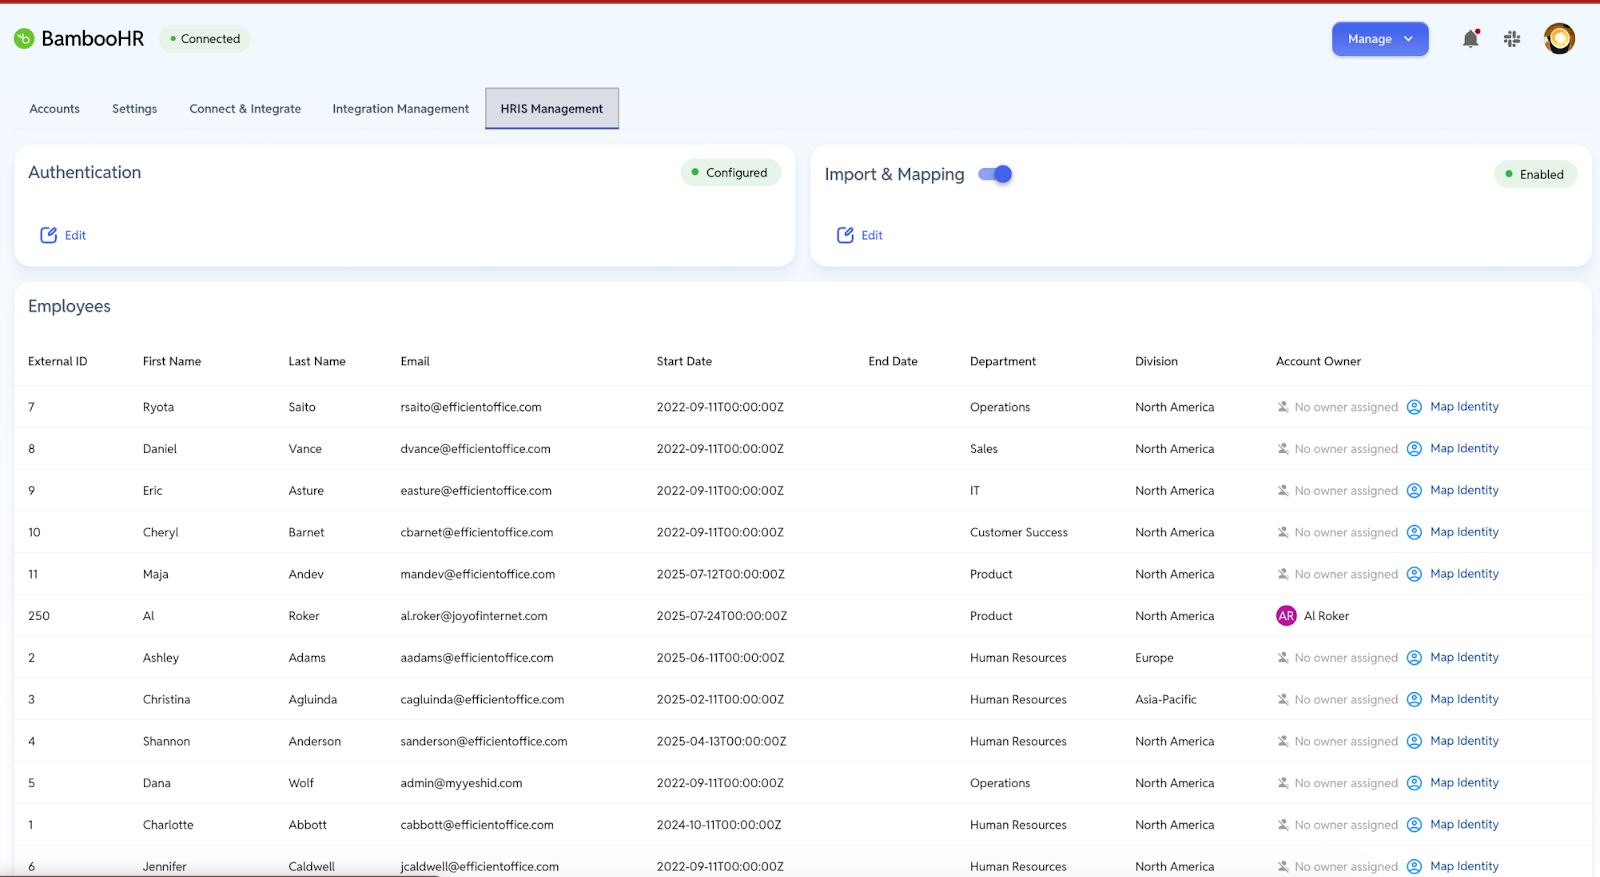Click email admin@myyeshid.com
This screenshot has width=1600, height=877.
coord(461,783)
